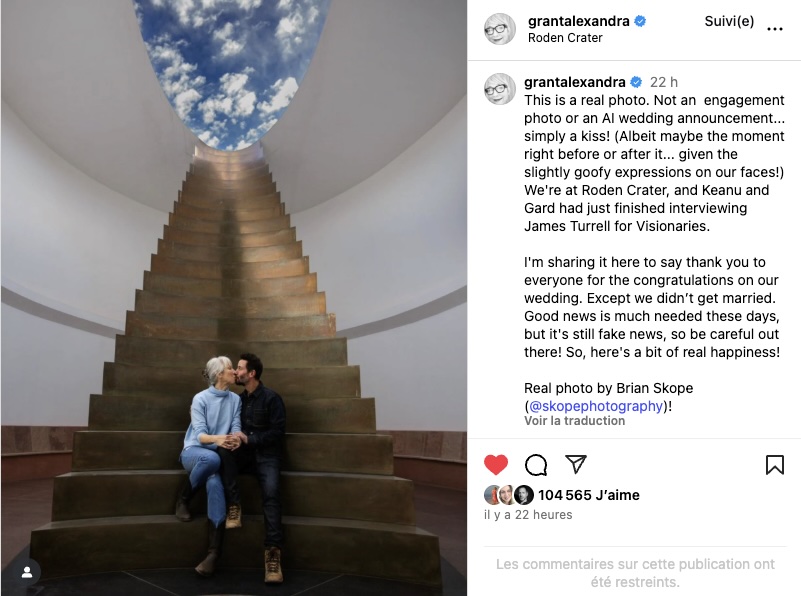Save the post with the bookmark icon
This screenshot has height=596, width=801.
coord(774,465)
